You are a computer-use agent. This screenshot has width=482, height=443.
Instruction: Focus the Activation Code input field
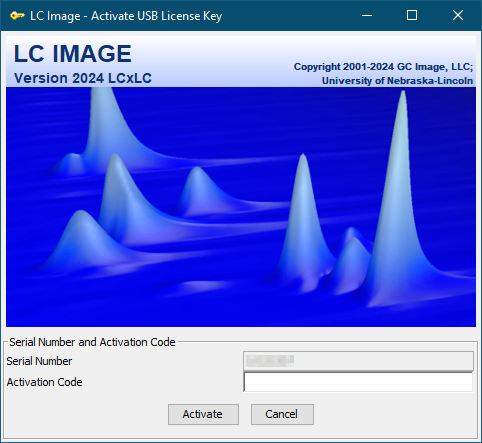(x=358, y=382)
